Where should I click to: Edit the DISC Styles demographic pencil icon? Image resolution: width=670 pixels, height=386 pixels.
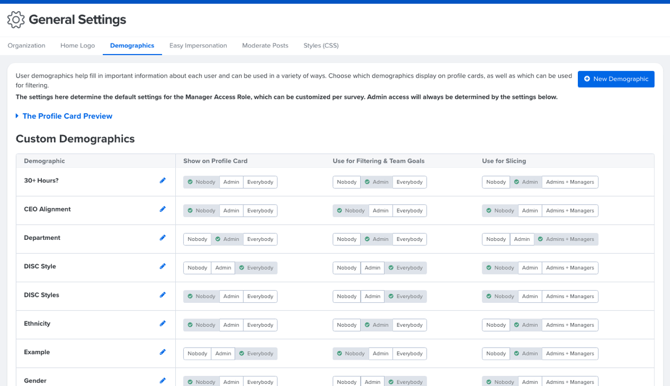click(162, 295)
